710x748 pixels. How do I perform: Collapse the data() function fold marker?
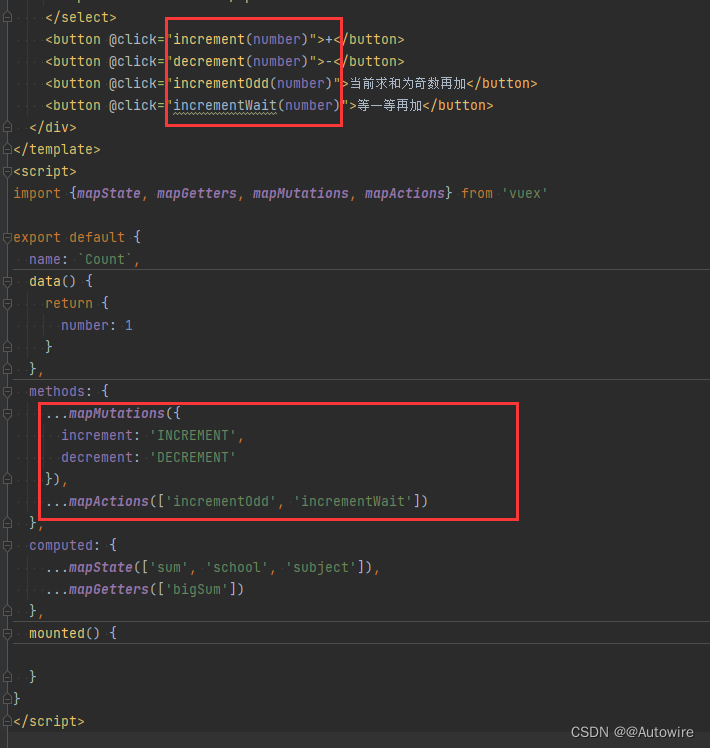(x=7, y=281)
